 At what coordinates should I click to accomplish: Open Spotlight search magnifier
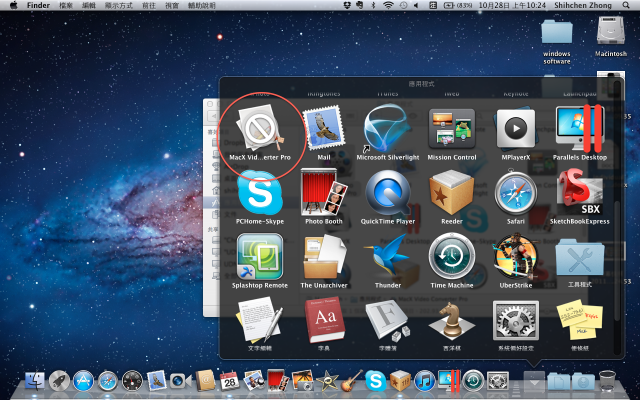pyautogui.click(x=626, y=5)
